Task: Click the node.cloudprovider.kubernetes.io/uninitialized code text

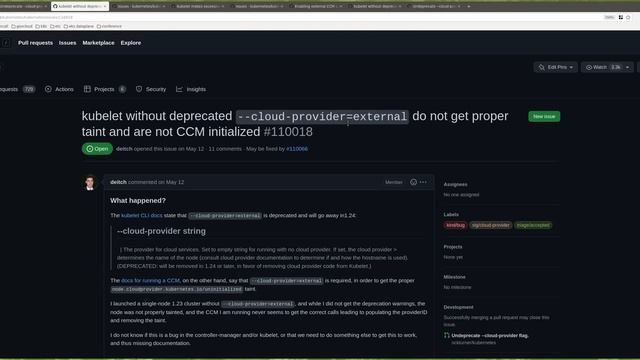Action: tap(177, 289)
